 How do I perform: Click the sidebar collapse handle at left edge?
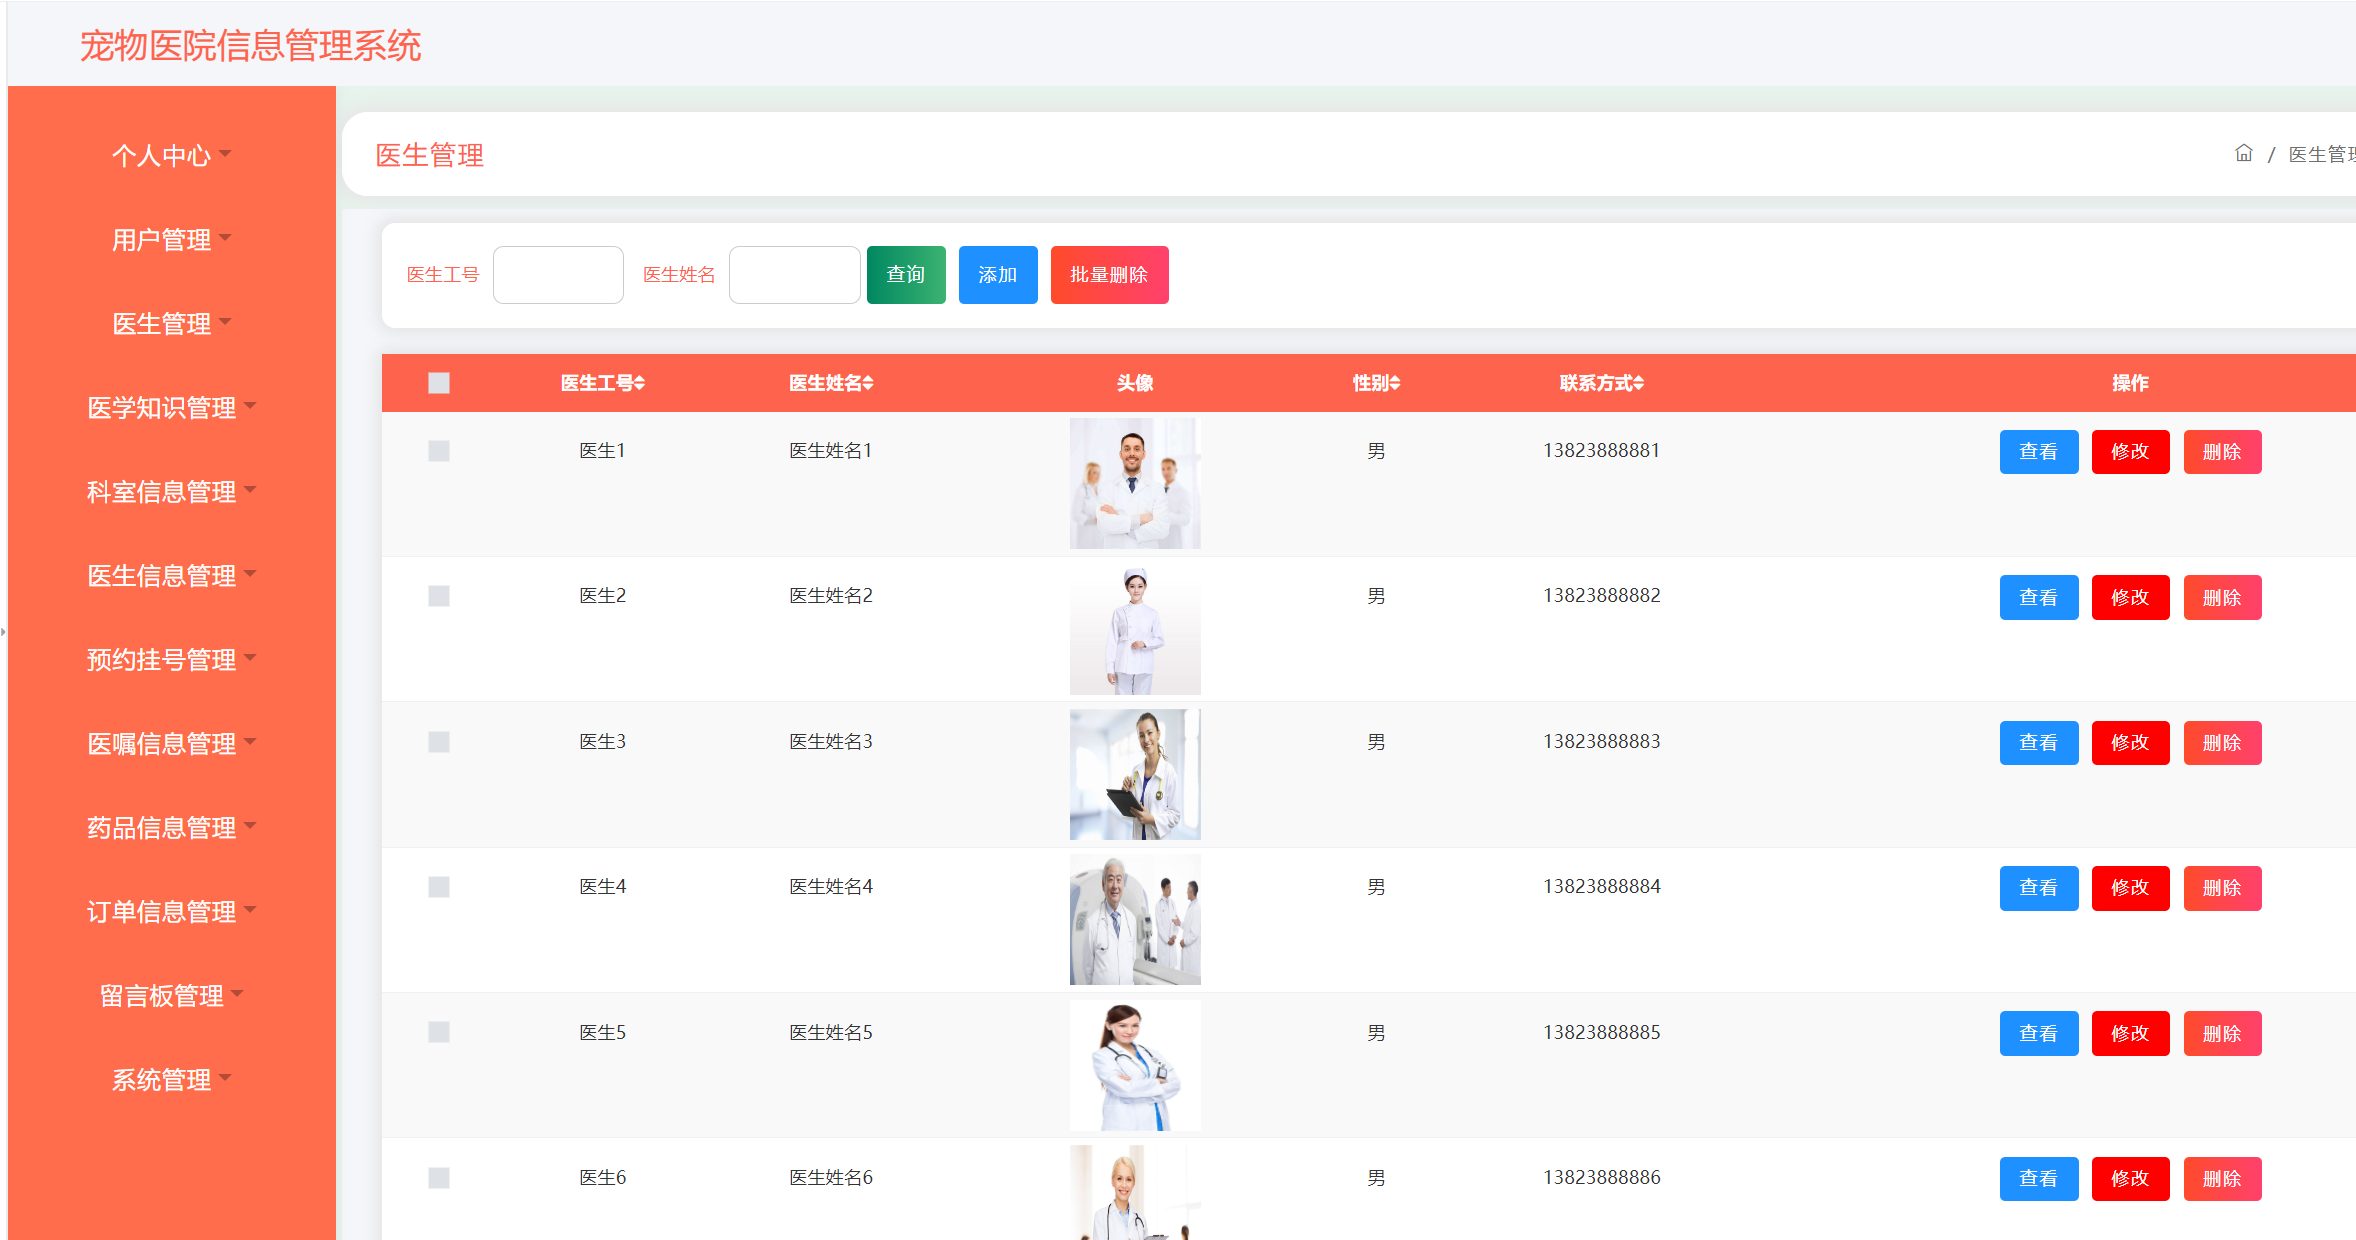click(x=4, y=632)
